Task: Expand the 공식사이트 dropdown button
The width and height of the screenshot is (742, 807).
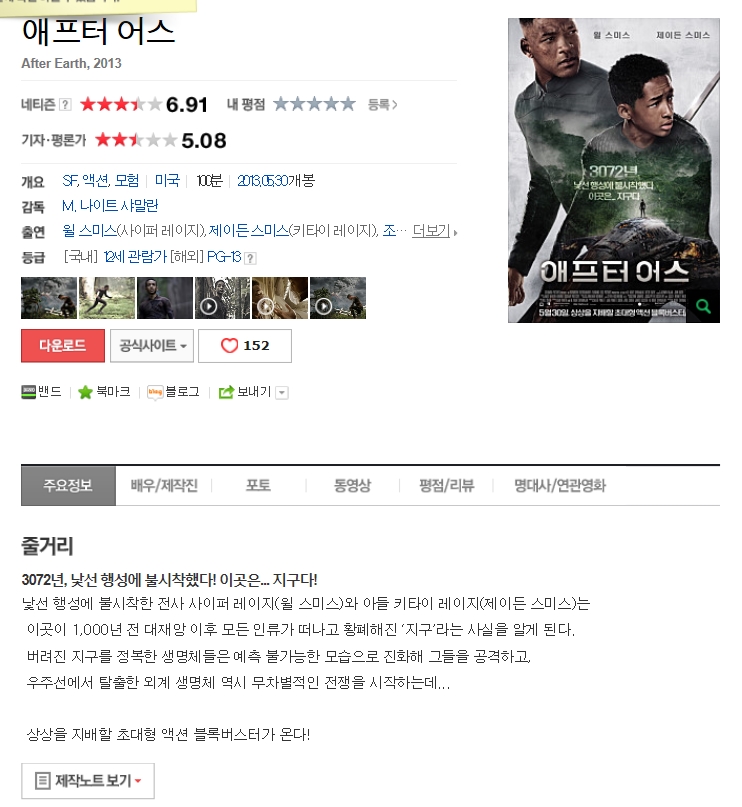Action: tap(152, 346)
